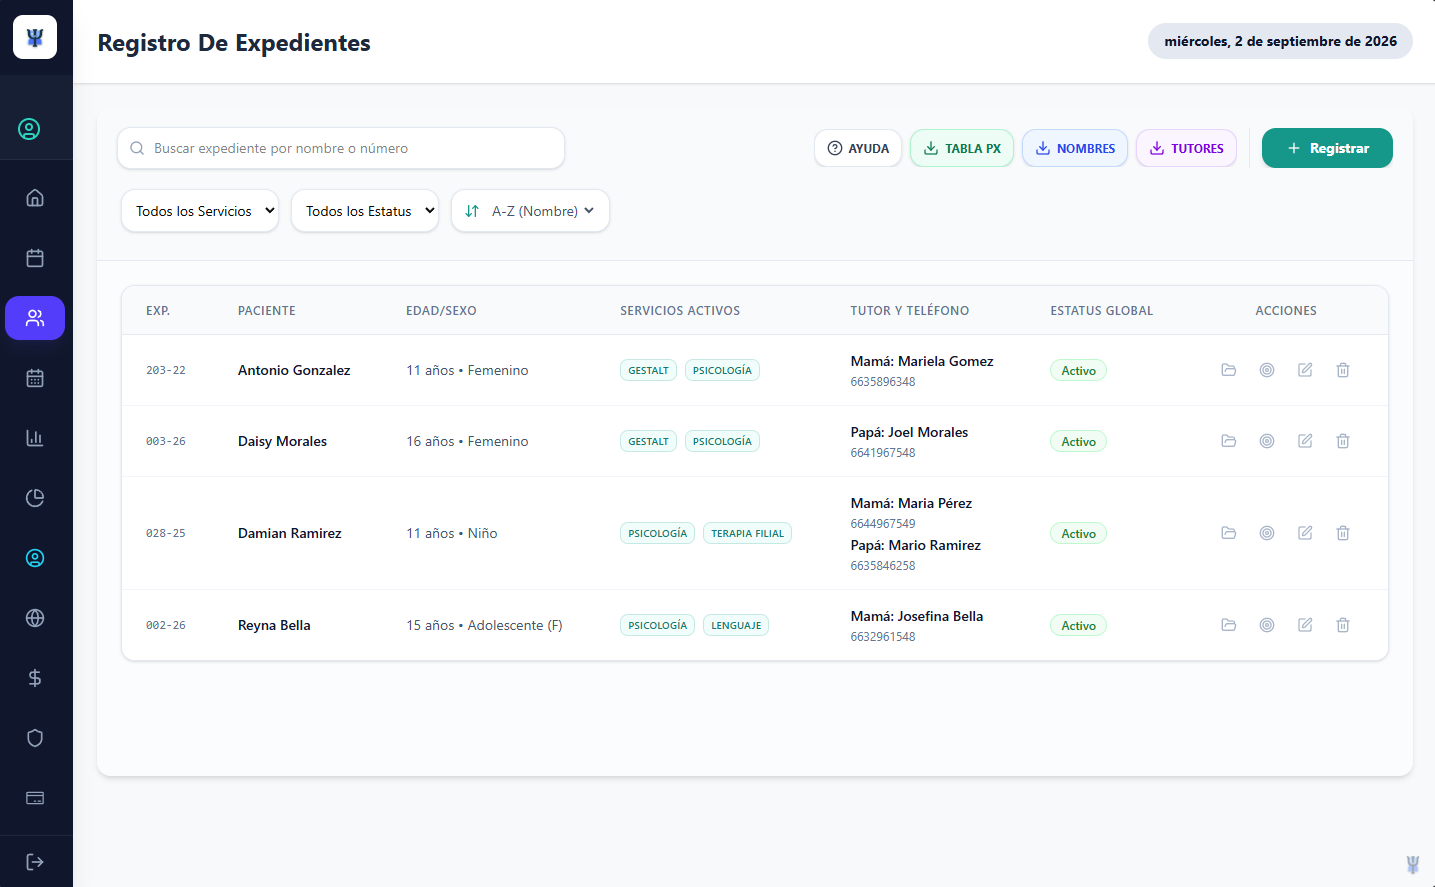Open the credit card sidebar icon
The width and height of the screenshot is (1435, 887).
pos(35,798)
